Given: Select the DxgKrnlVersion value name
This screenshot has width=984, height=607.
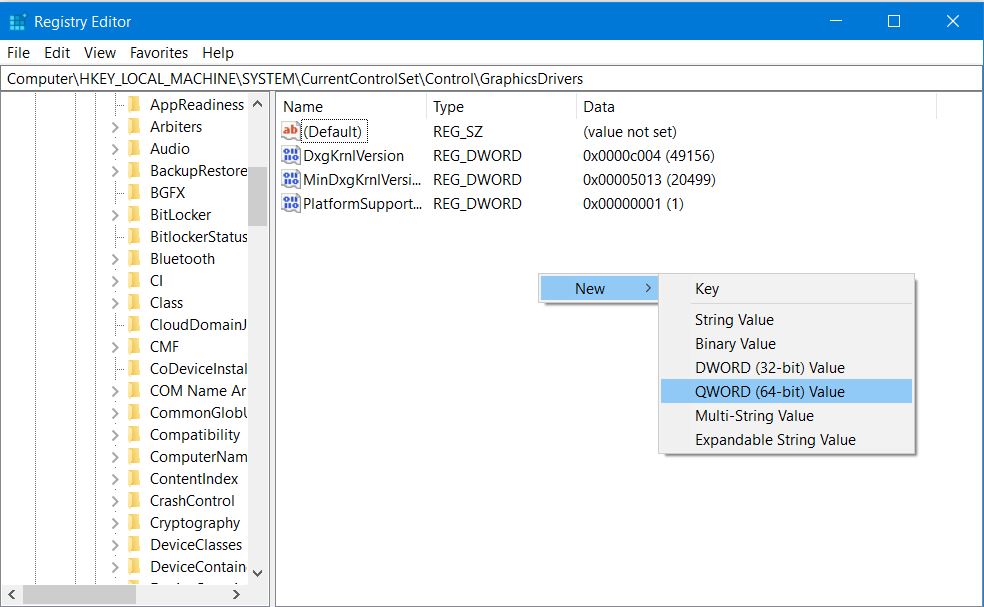Looking at the screenshot, I should tap(353, 156).
